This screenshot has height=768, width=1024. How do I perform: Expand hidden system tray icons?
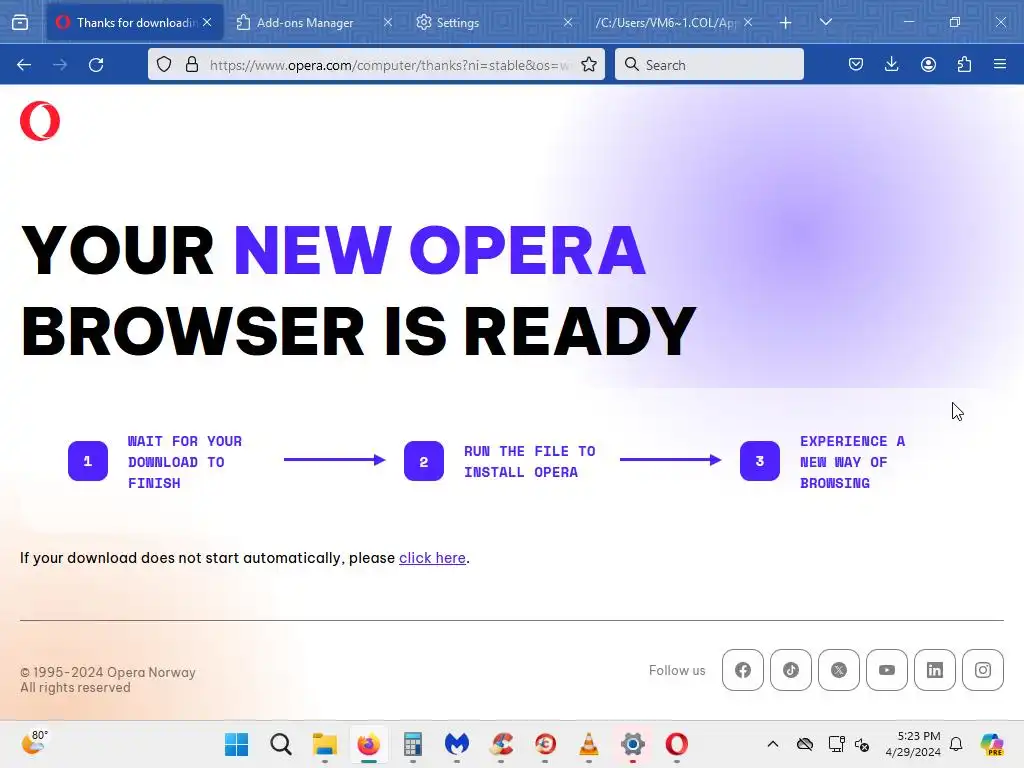(773, 744)
